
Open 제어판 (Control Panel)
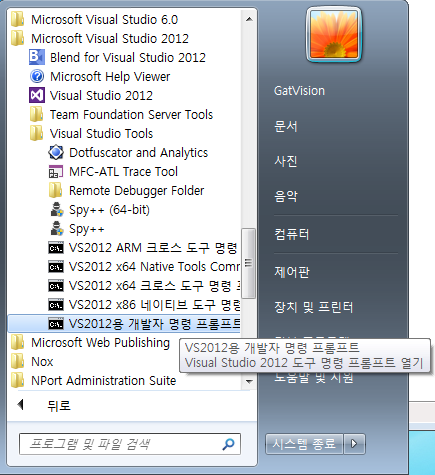click(292, 272)
